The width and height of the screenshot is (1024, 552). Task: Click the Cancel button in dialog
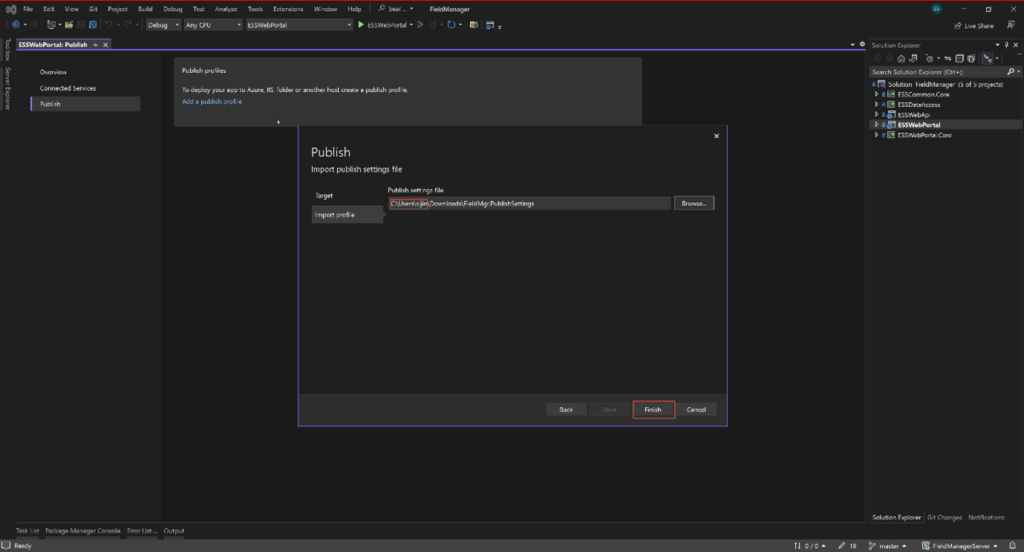696,410
